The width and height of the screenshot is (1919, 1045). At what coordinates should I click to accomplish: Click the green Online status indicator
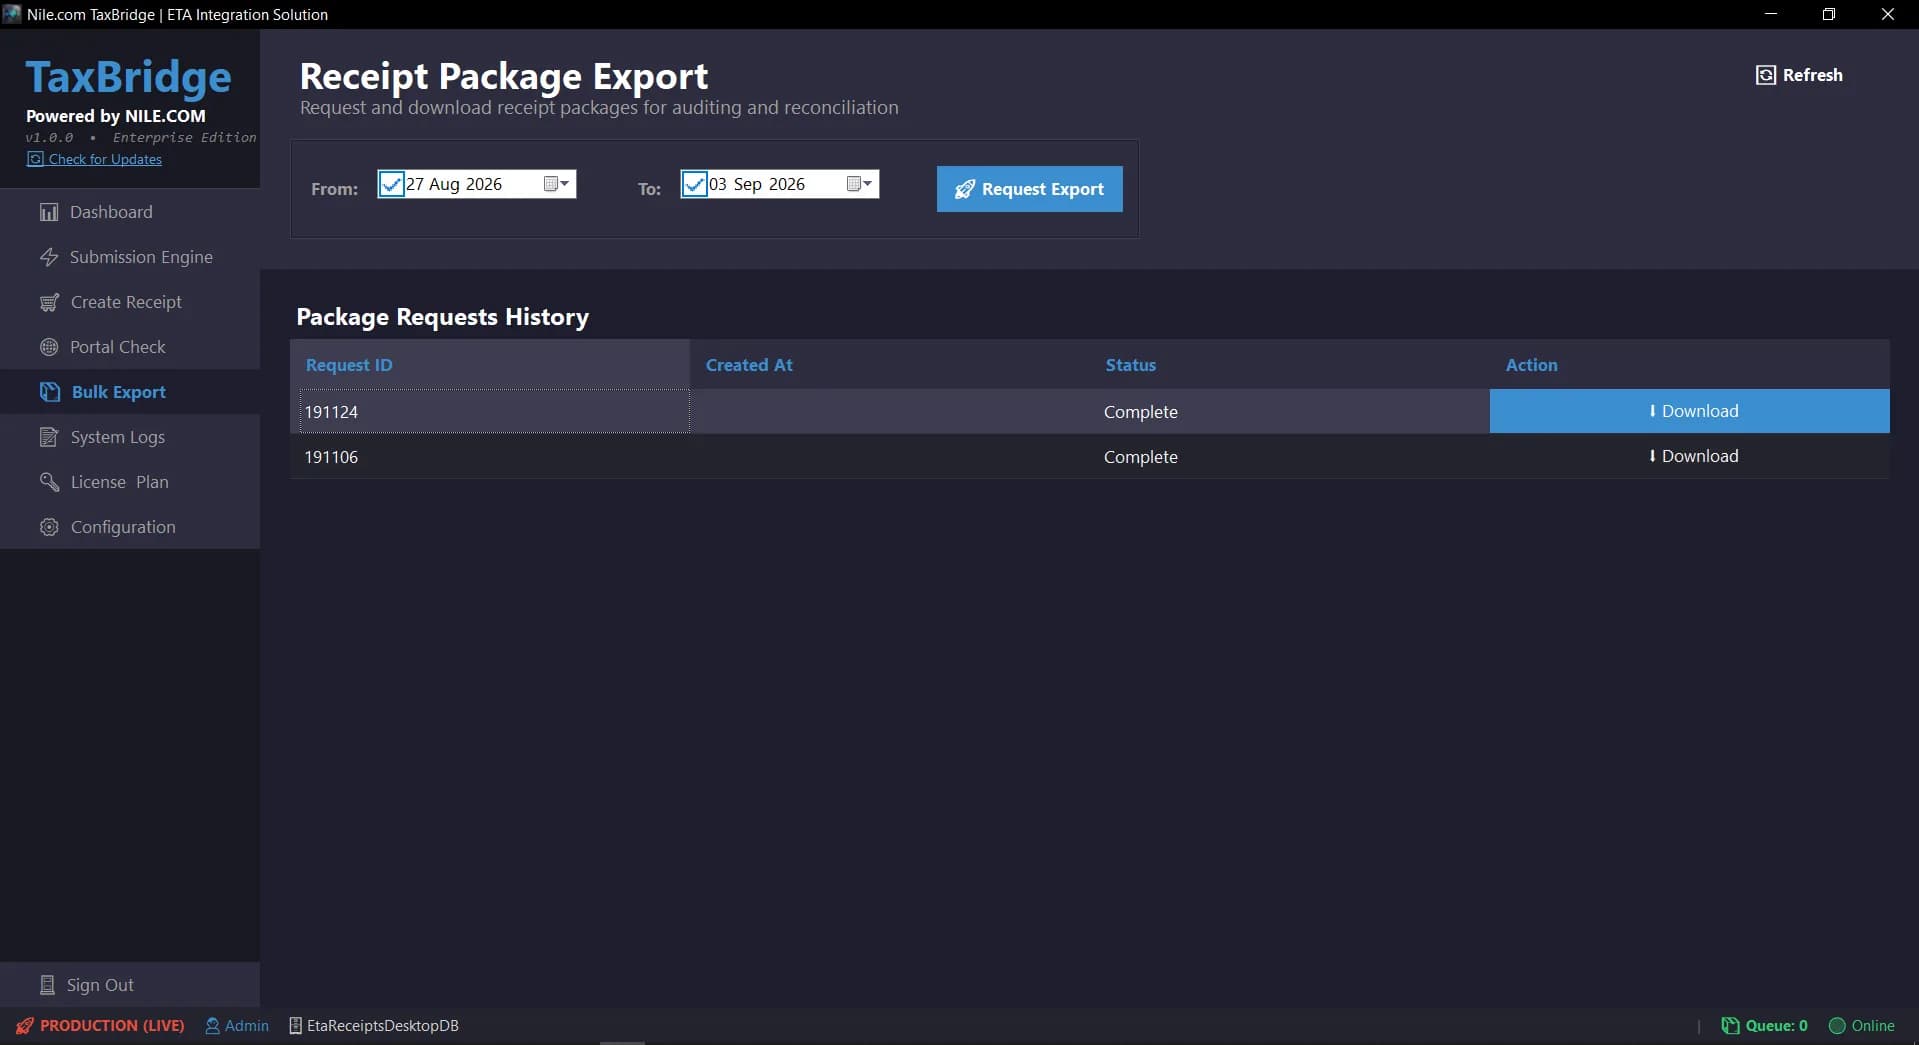point(1837,1026)
